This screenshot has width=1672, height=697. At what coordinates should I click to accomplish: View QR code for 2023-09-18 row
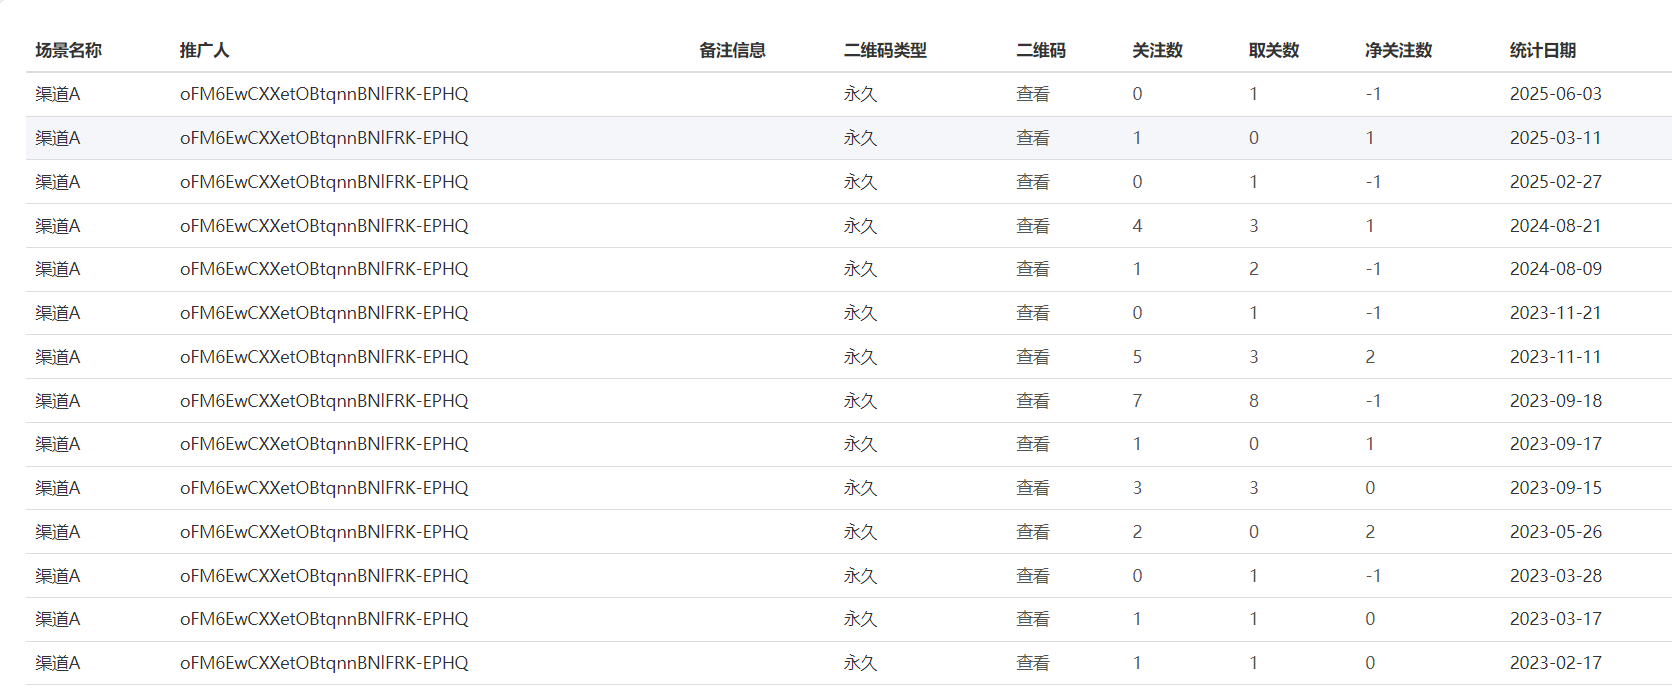coord(1032,401)
